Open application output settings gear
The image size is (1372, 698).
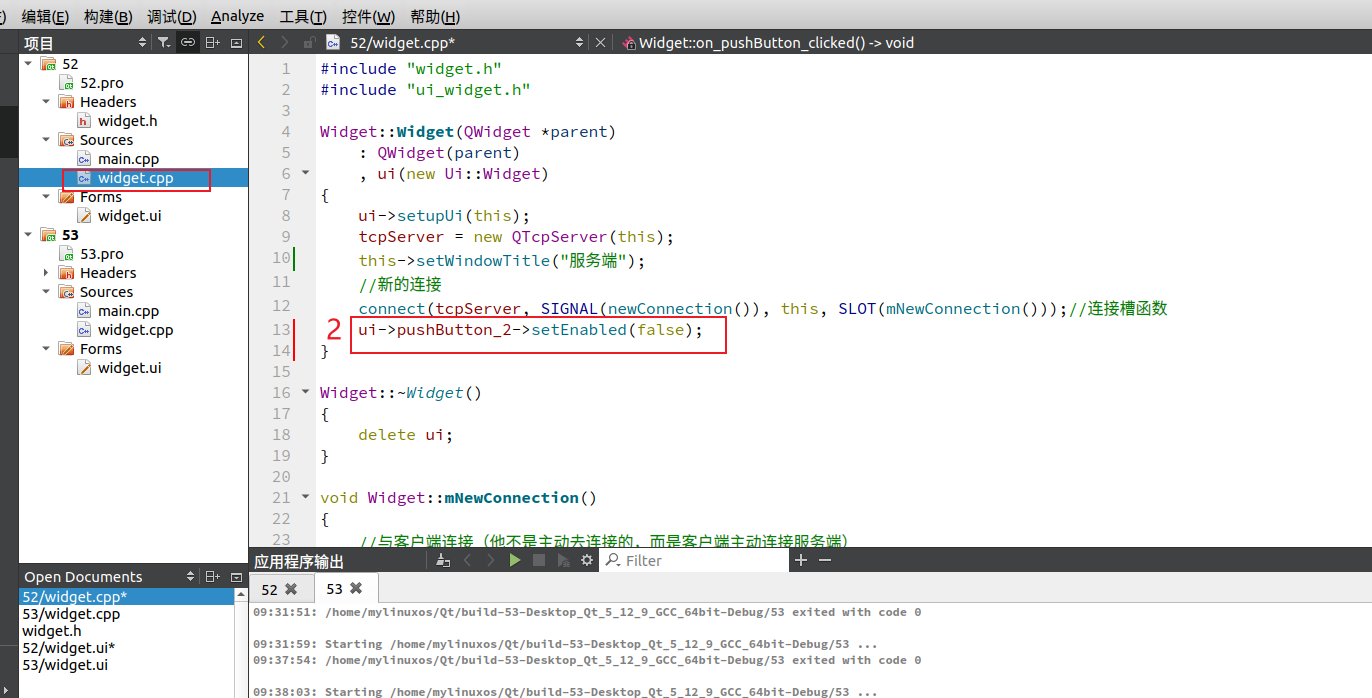(x=587, y=561)
